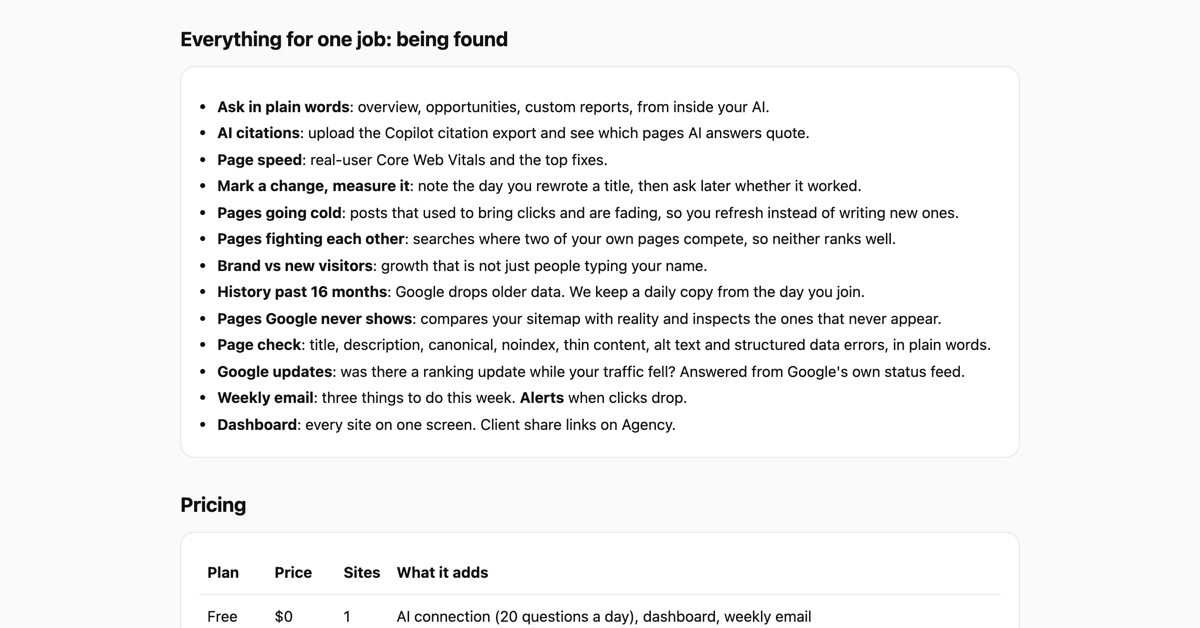This screenshot has width=1200, height=628.
Task: Click the 'Everything for one job: being found' heading
Action: [x=344, y=39]
